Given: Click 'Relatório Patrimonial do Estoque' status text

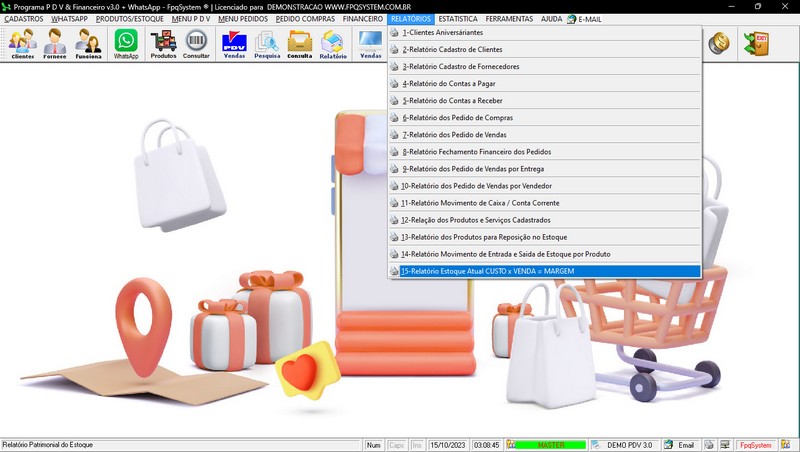Looking at the screenshot, I should click(x=47, y=445).
